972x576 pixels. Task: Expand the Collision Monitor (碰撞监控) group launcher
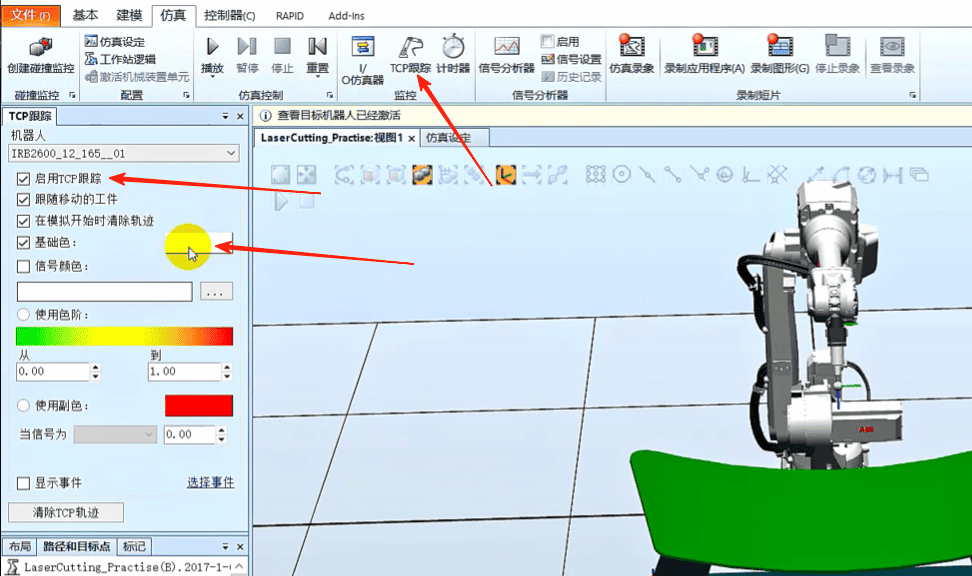pos(73,95)
